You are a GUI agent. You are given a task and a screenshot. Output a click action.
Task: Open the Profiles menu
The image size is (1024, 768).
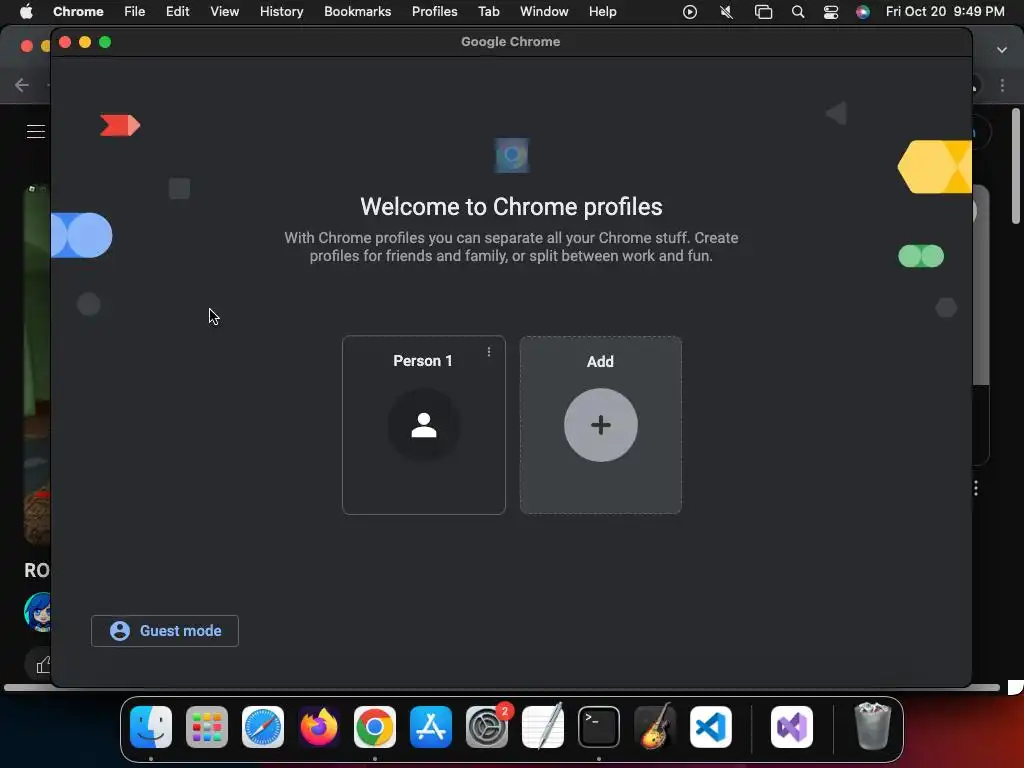(x=434, y=11)
